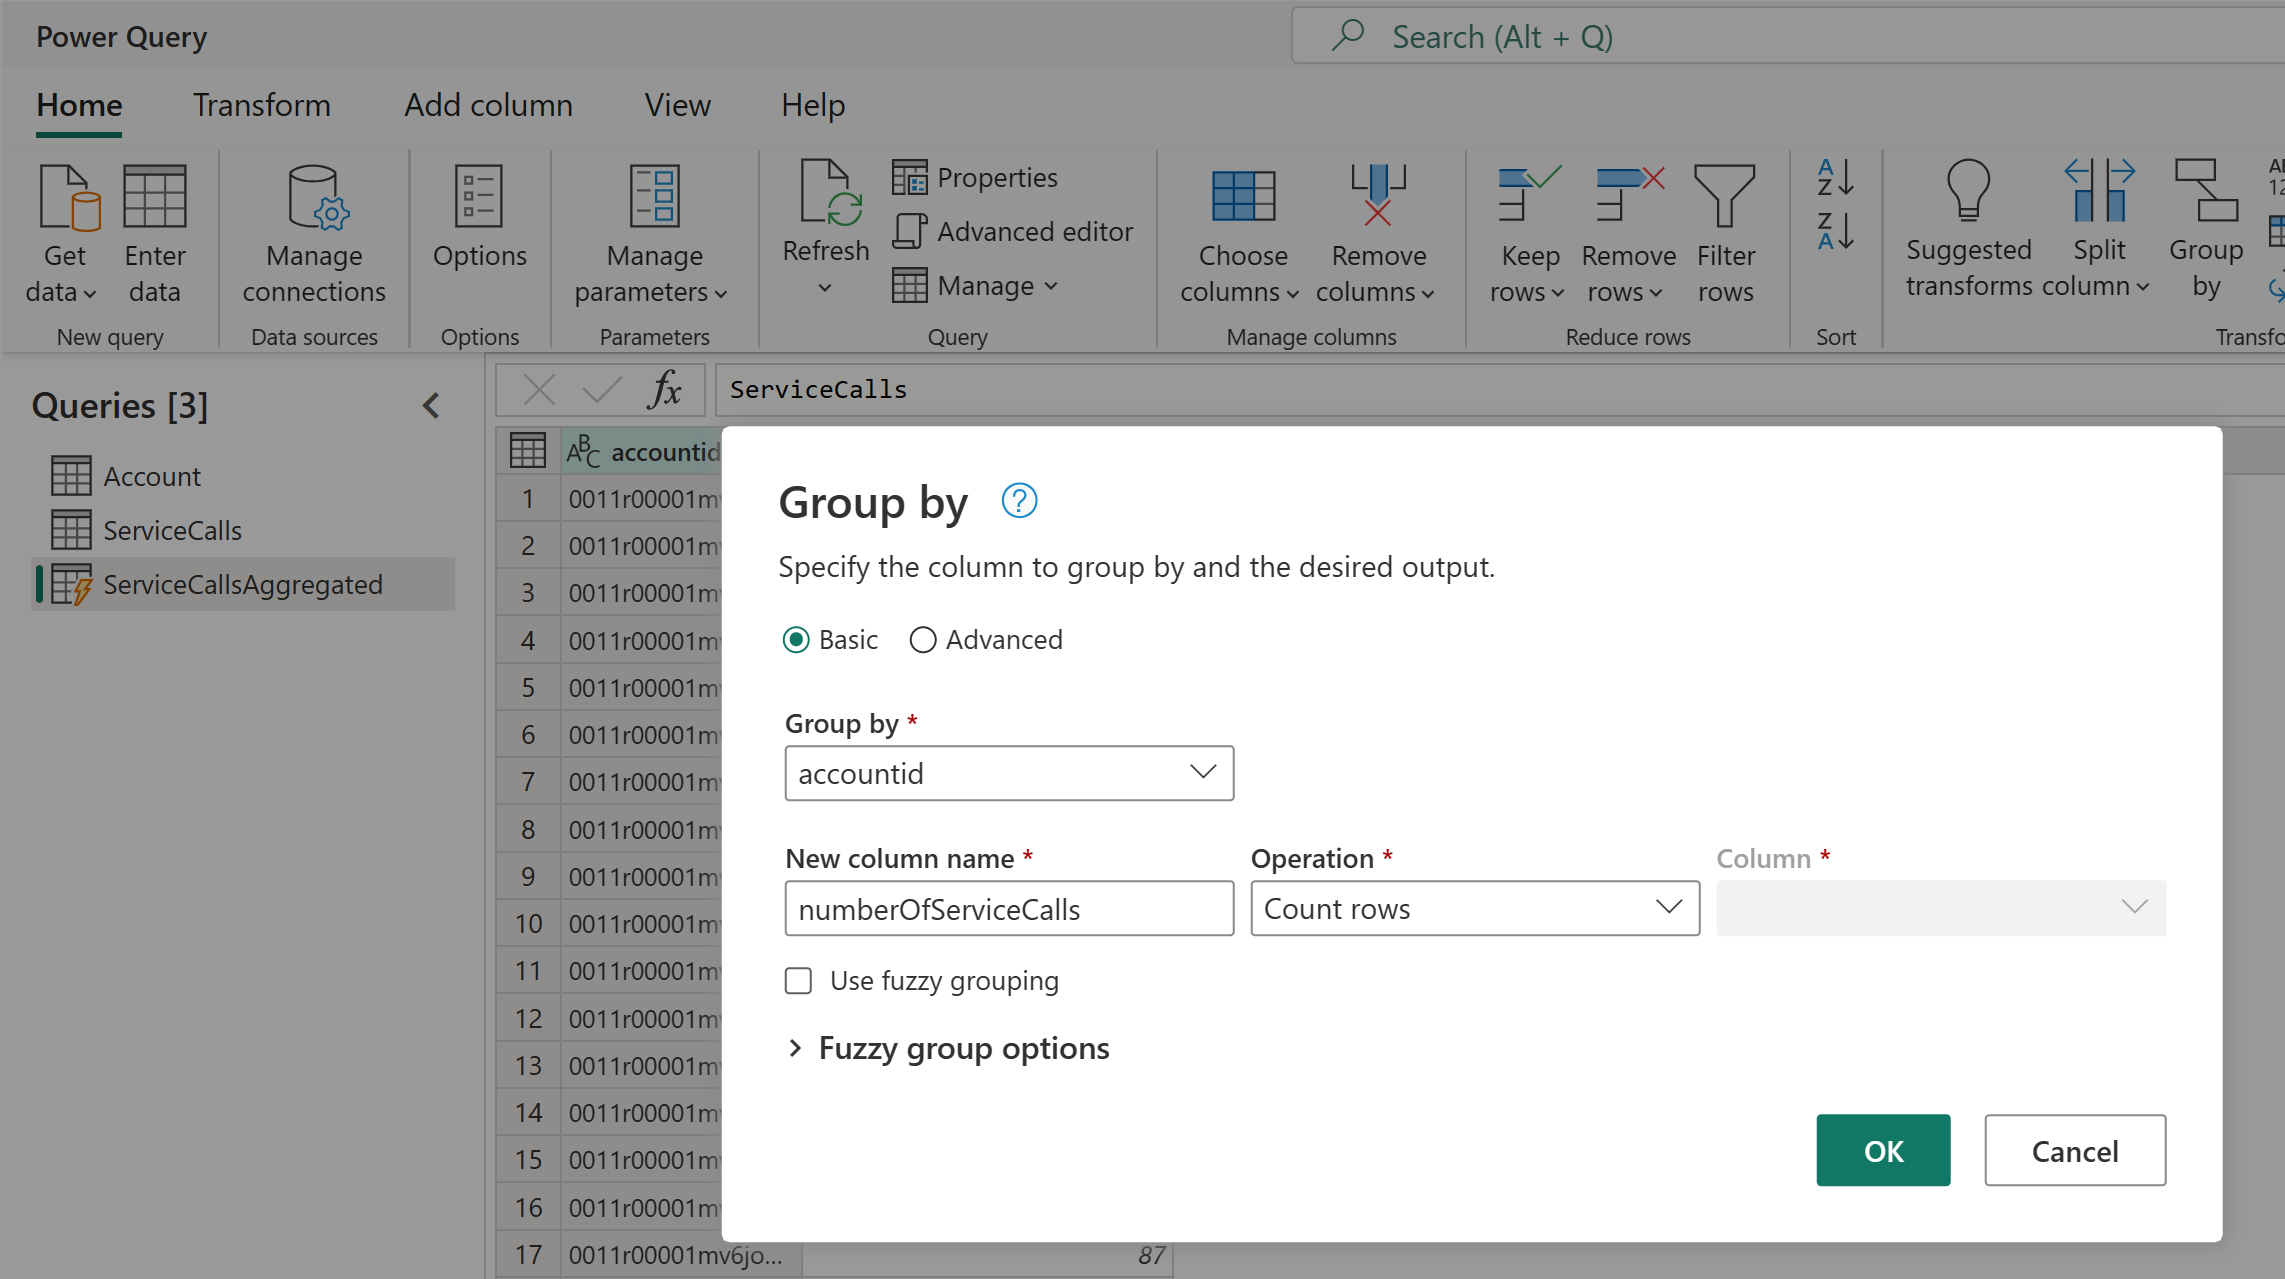Open the Add column tab

coord(488,105)
